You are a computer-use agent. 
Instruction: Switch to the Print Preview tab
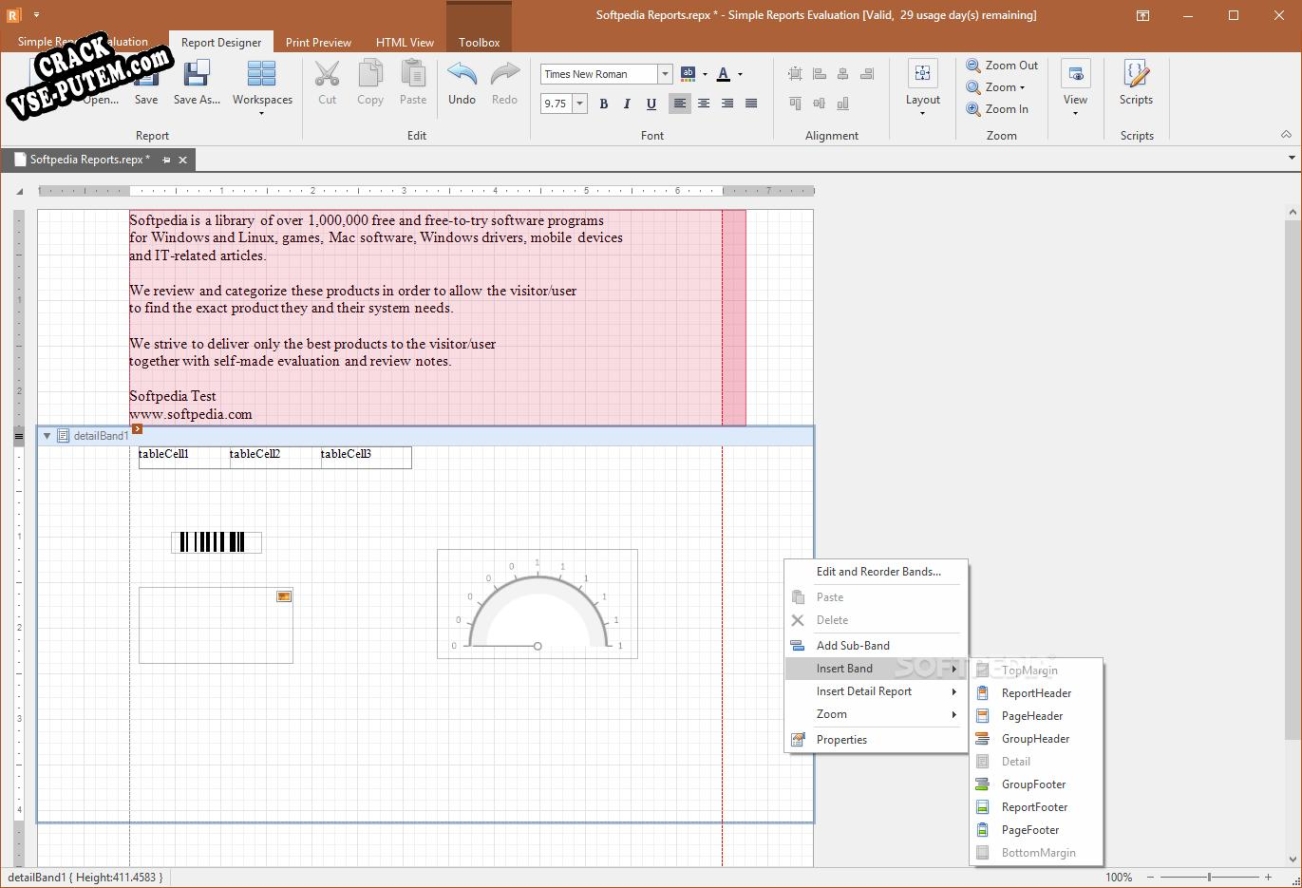(318, 42)
